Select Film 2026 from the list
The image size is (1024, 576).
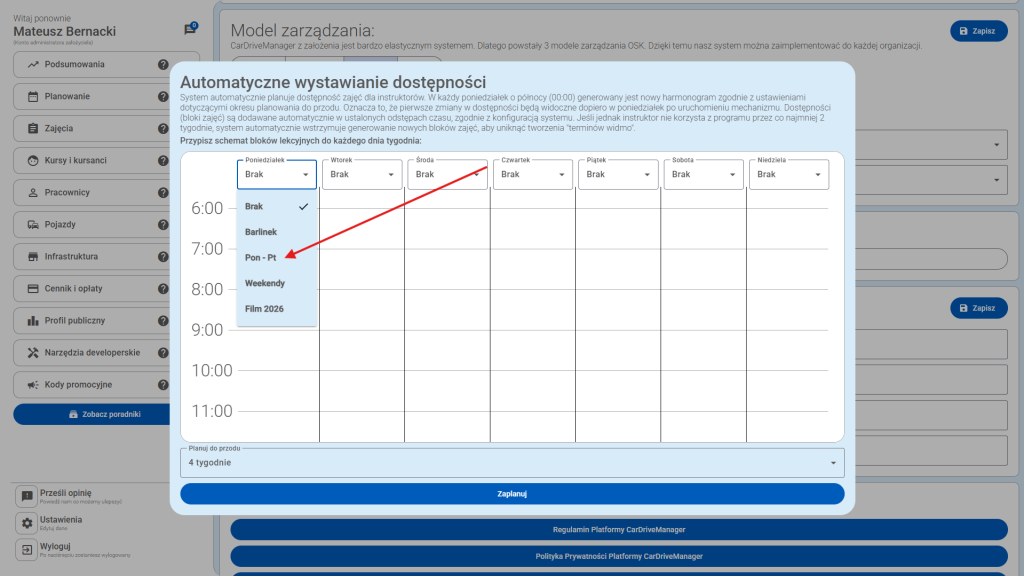pyautogui.click(x=264, y=309)
